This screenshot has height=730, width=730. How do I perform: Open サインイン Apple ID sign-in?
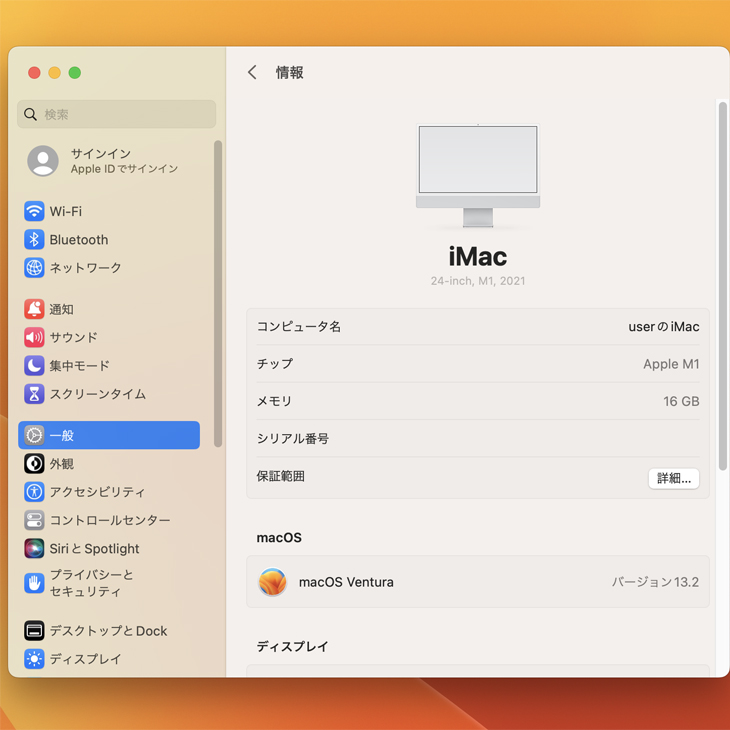tap(102, 161)
